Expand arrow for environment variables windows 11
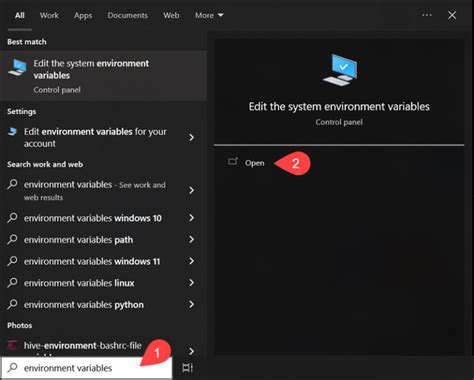This screenshot has height=380, width=474. [x=191, y=261]
